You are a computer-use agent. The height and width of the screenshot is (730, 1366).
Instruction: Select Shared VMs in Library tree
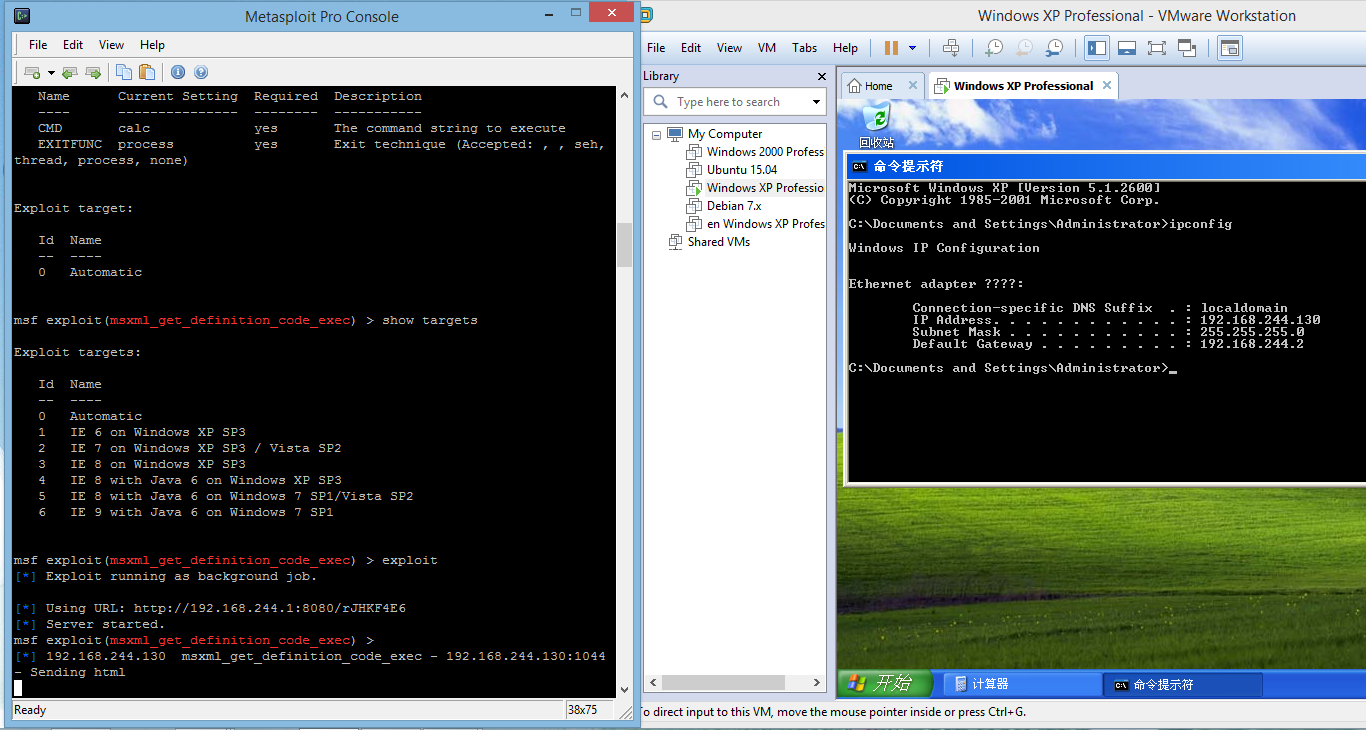coord(718,242)
